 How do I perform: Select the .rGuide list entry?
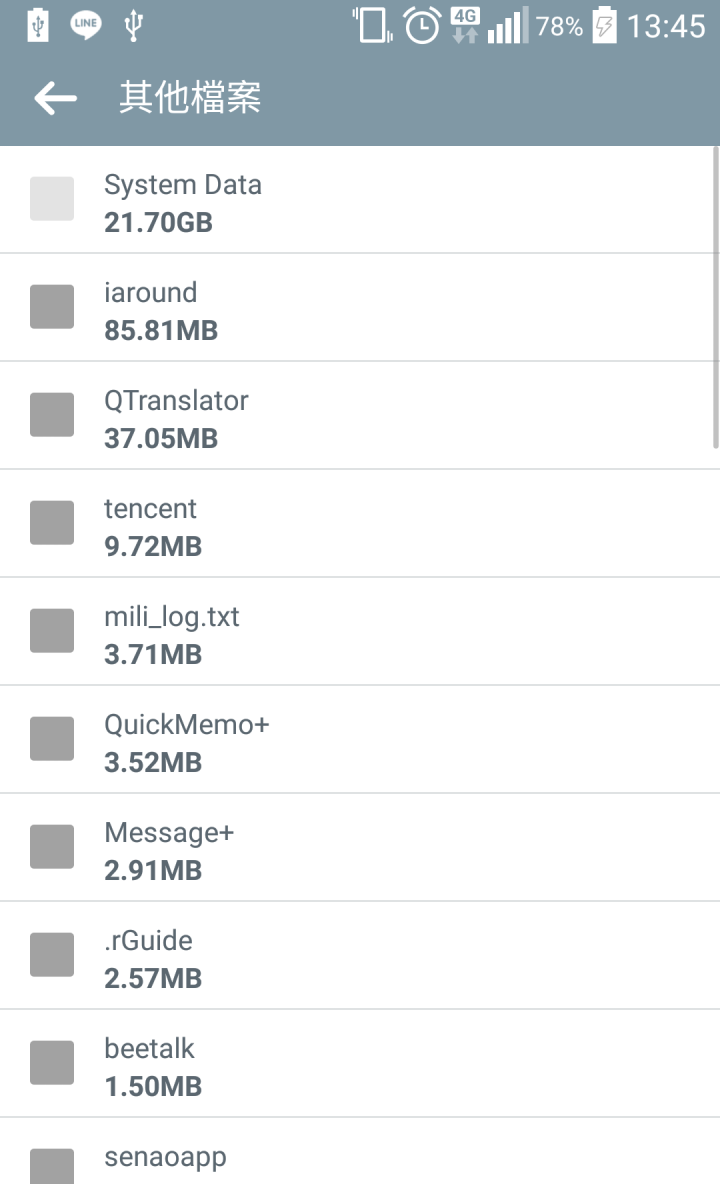[360, 955]
